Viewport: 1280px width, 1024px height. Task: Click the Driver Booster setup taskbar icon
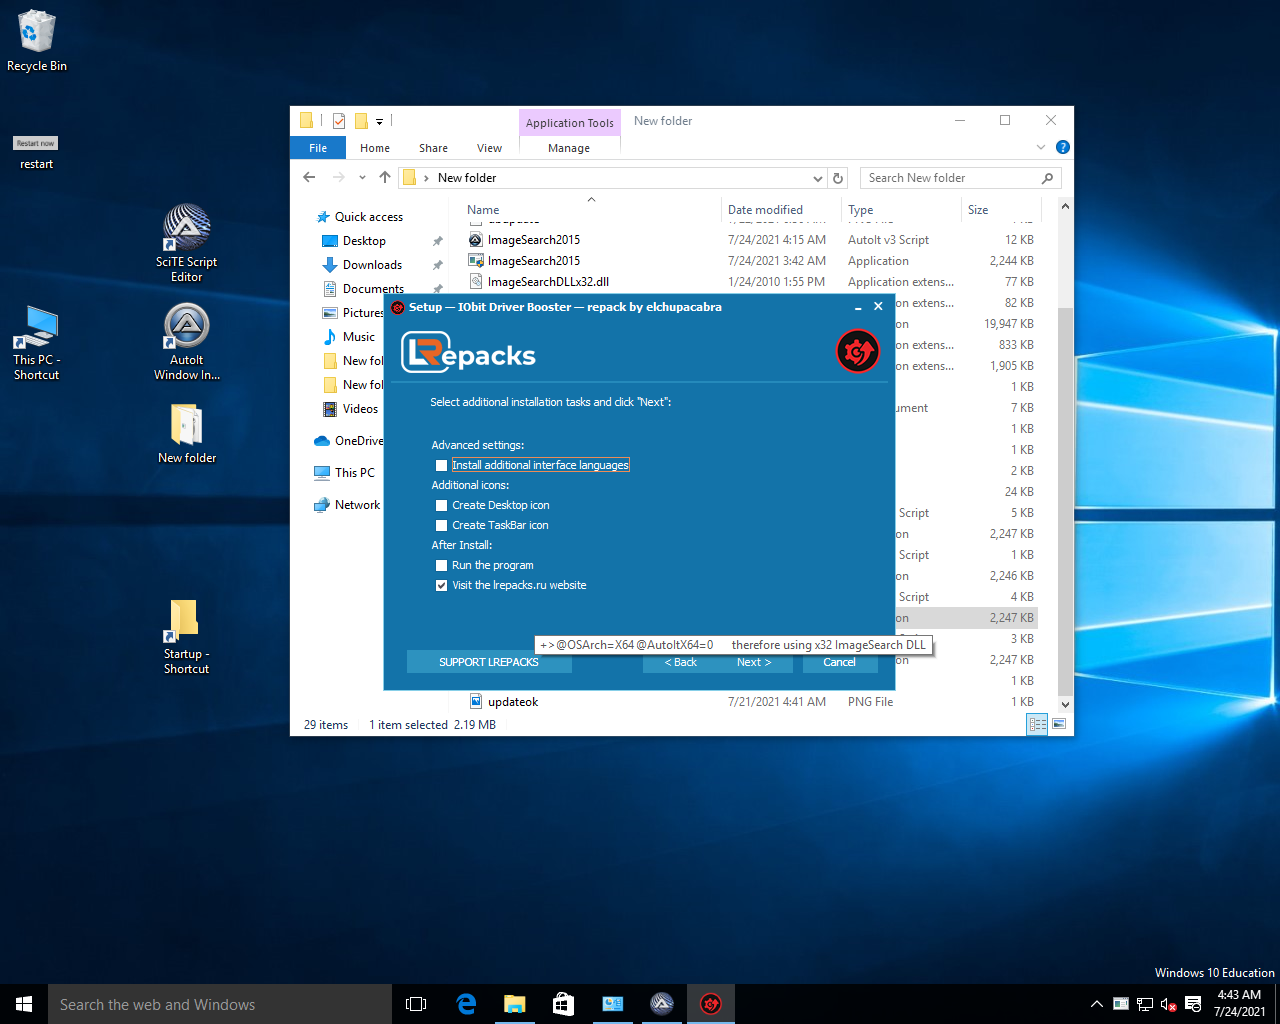pos(711,1004)
